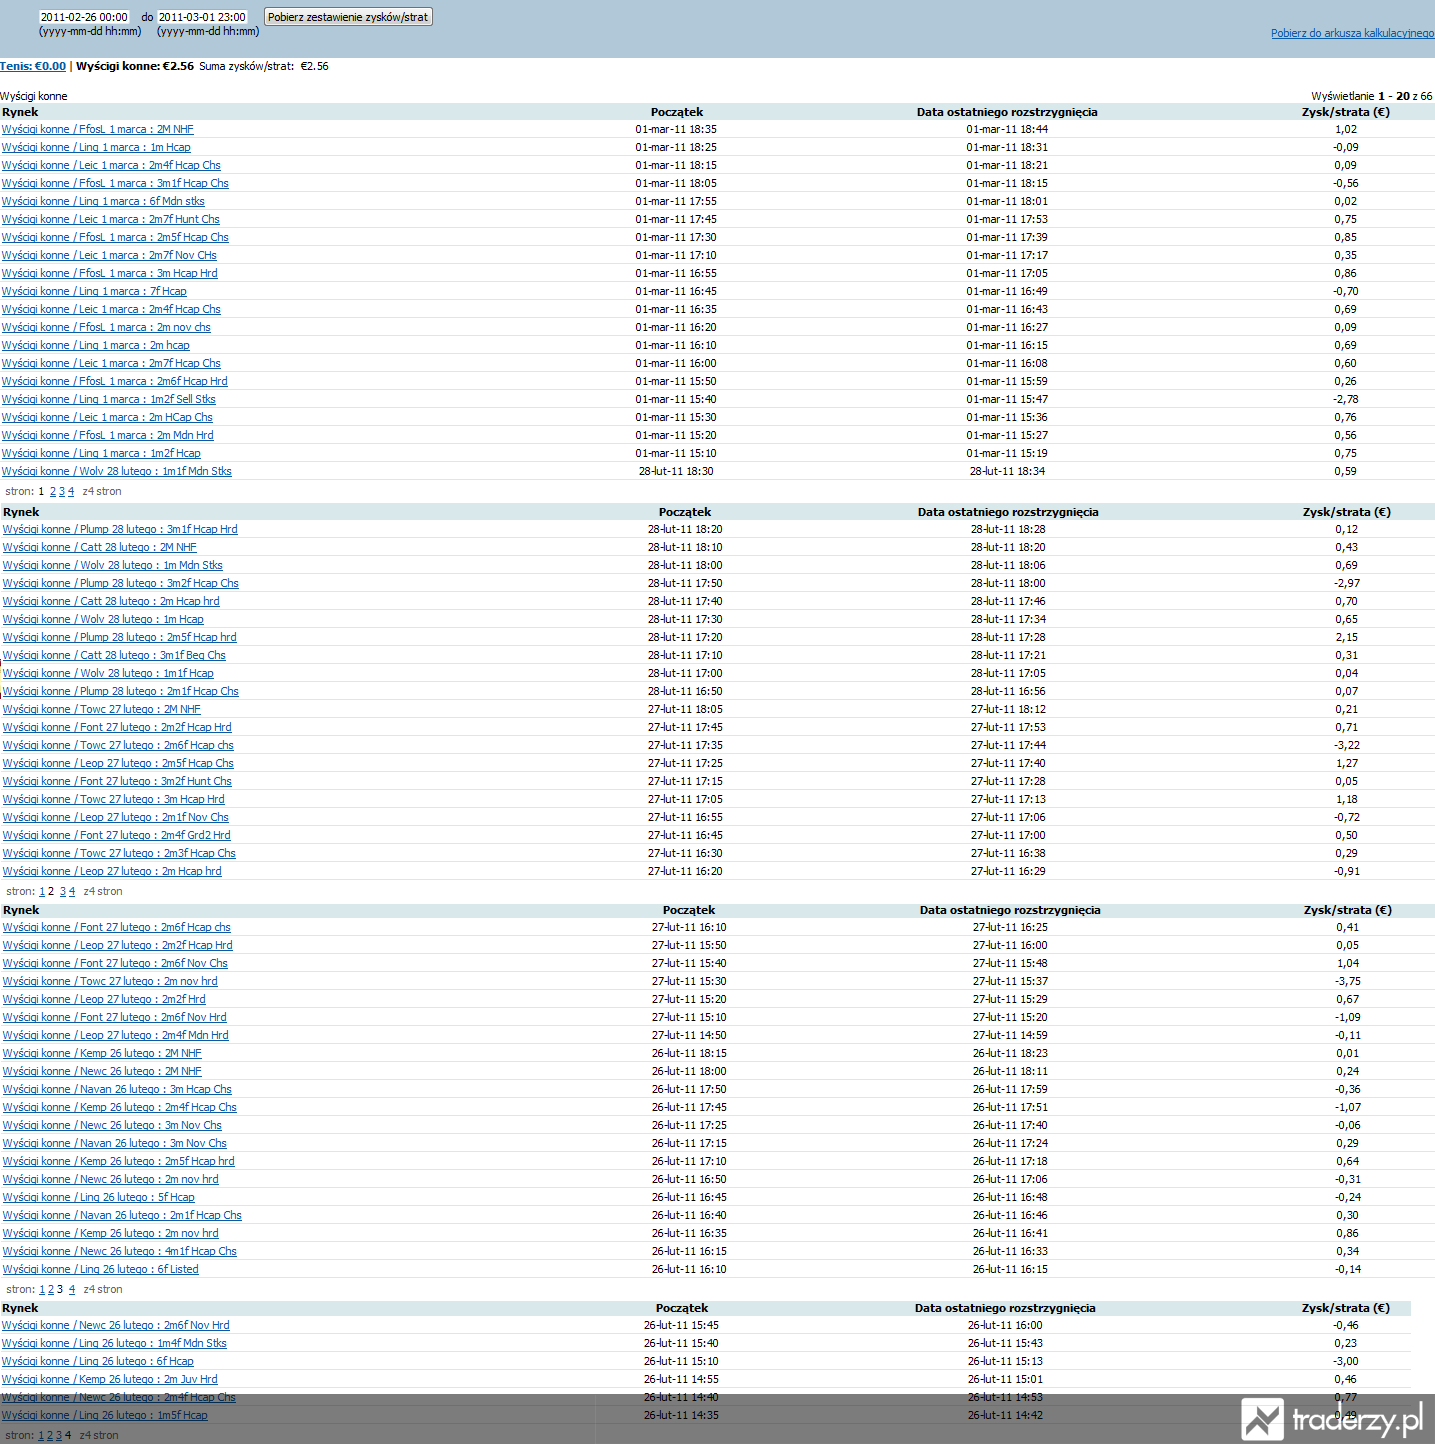Open FfosL 1 marca : 2m6f Hcap Hrd
Screen dimensions: 1435x1444
point(115,381)
